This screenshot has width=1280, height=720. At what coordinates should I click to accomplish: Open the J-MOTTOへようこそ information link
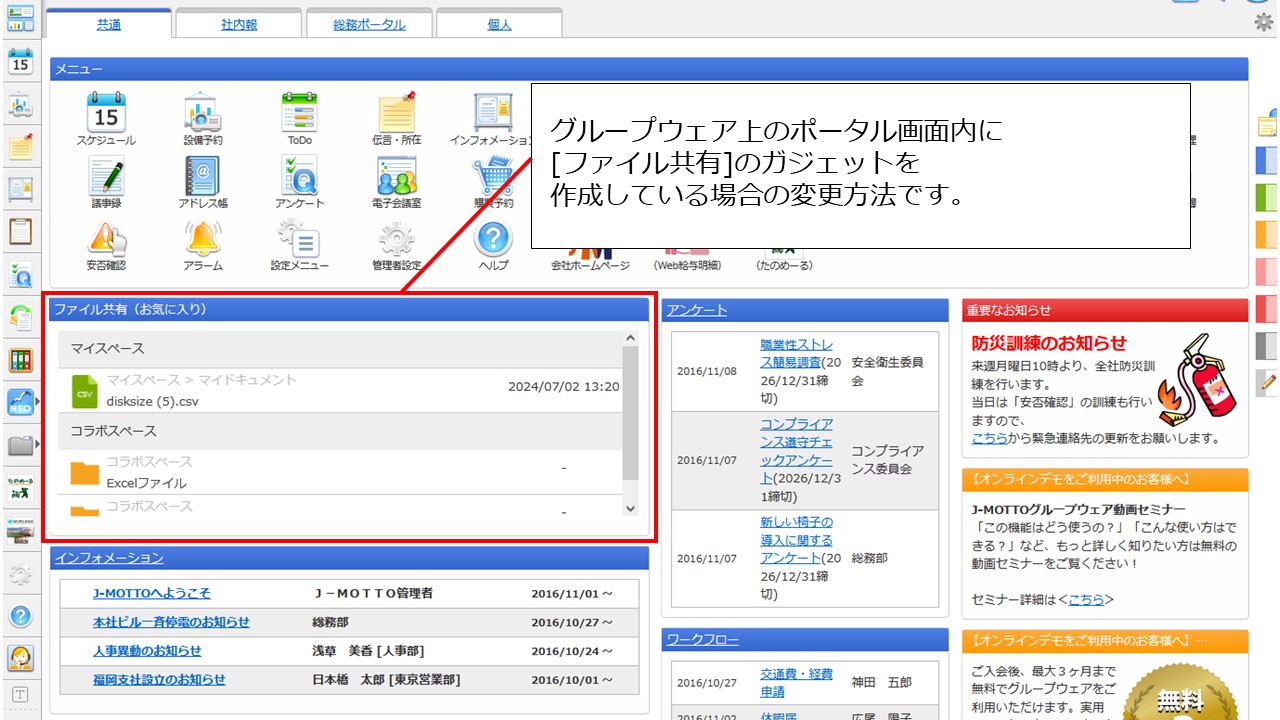[x=152, y=593]
